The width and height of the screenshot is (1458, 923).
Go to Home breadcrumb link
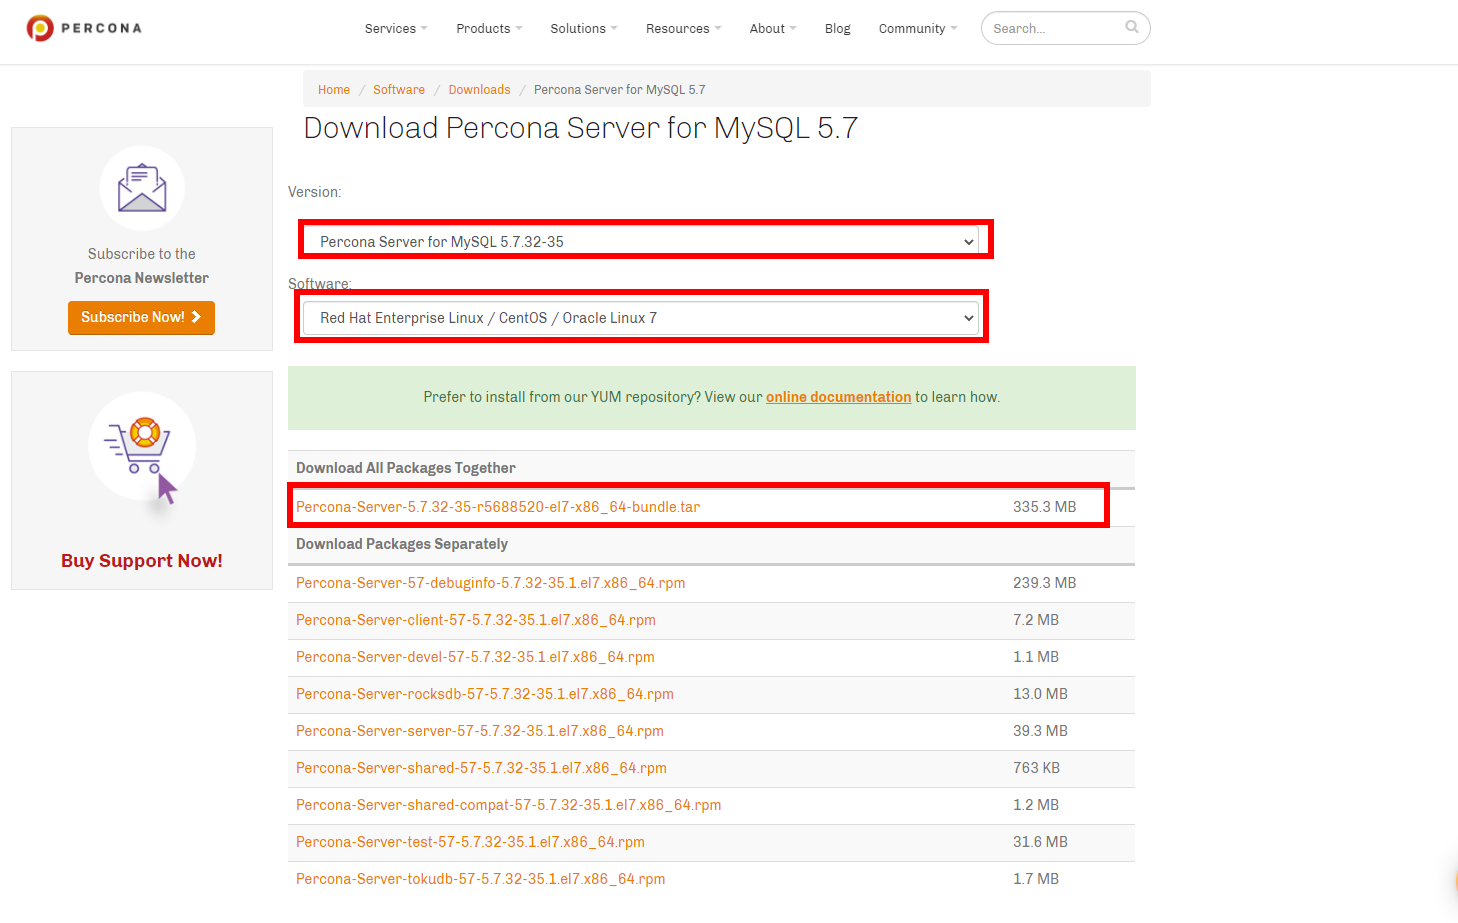tap(334, 89)
